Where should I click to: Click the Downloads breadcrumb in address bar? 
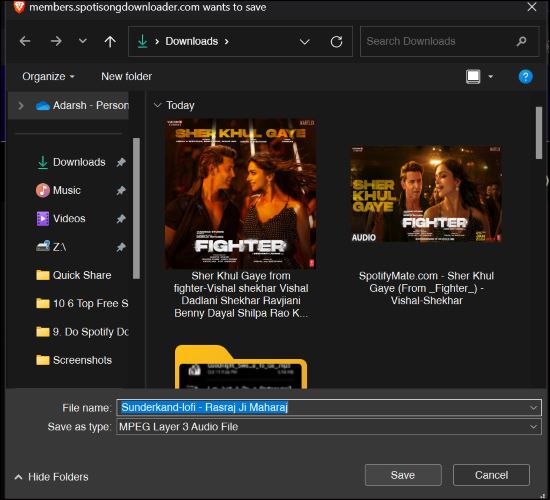point(192,41)
